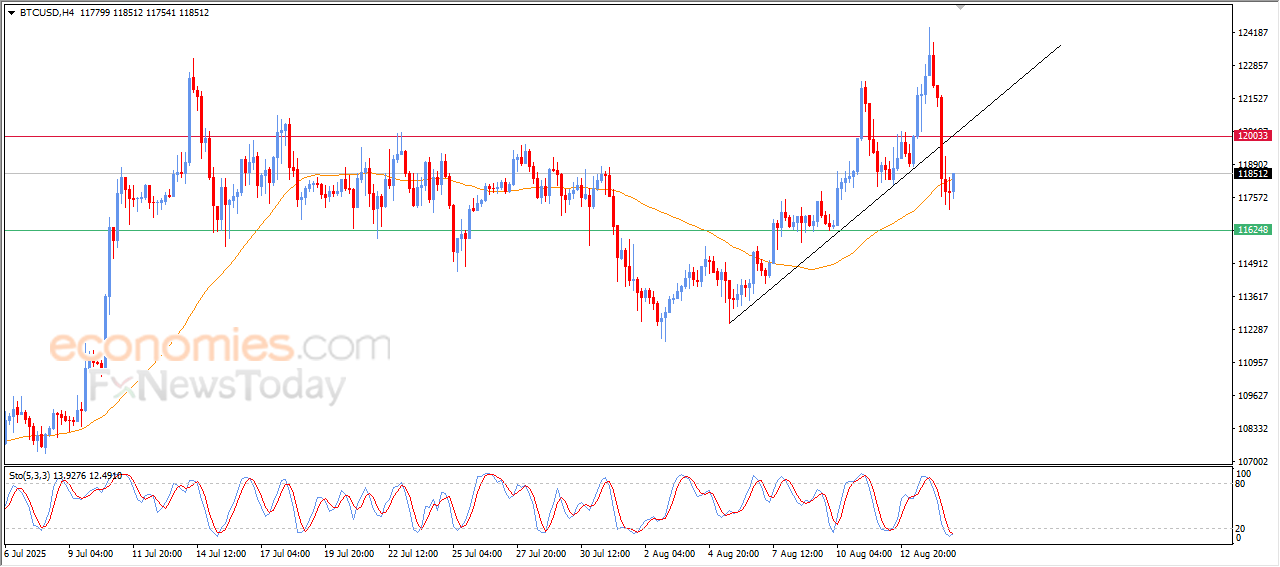The width and height of the screenshot is (1280, 567).
Task: Click the red 120033 price label
Action: coord(1253,135)
